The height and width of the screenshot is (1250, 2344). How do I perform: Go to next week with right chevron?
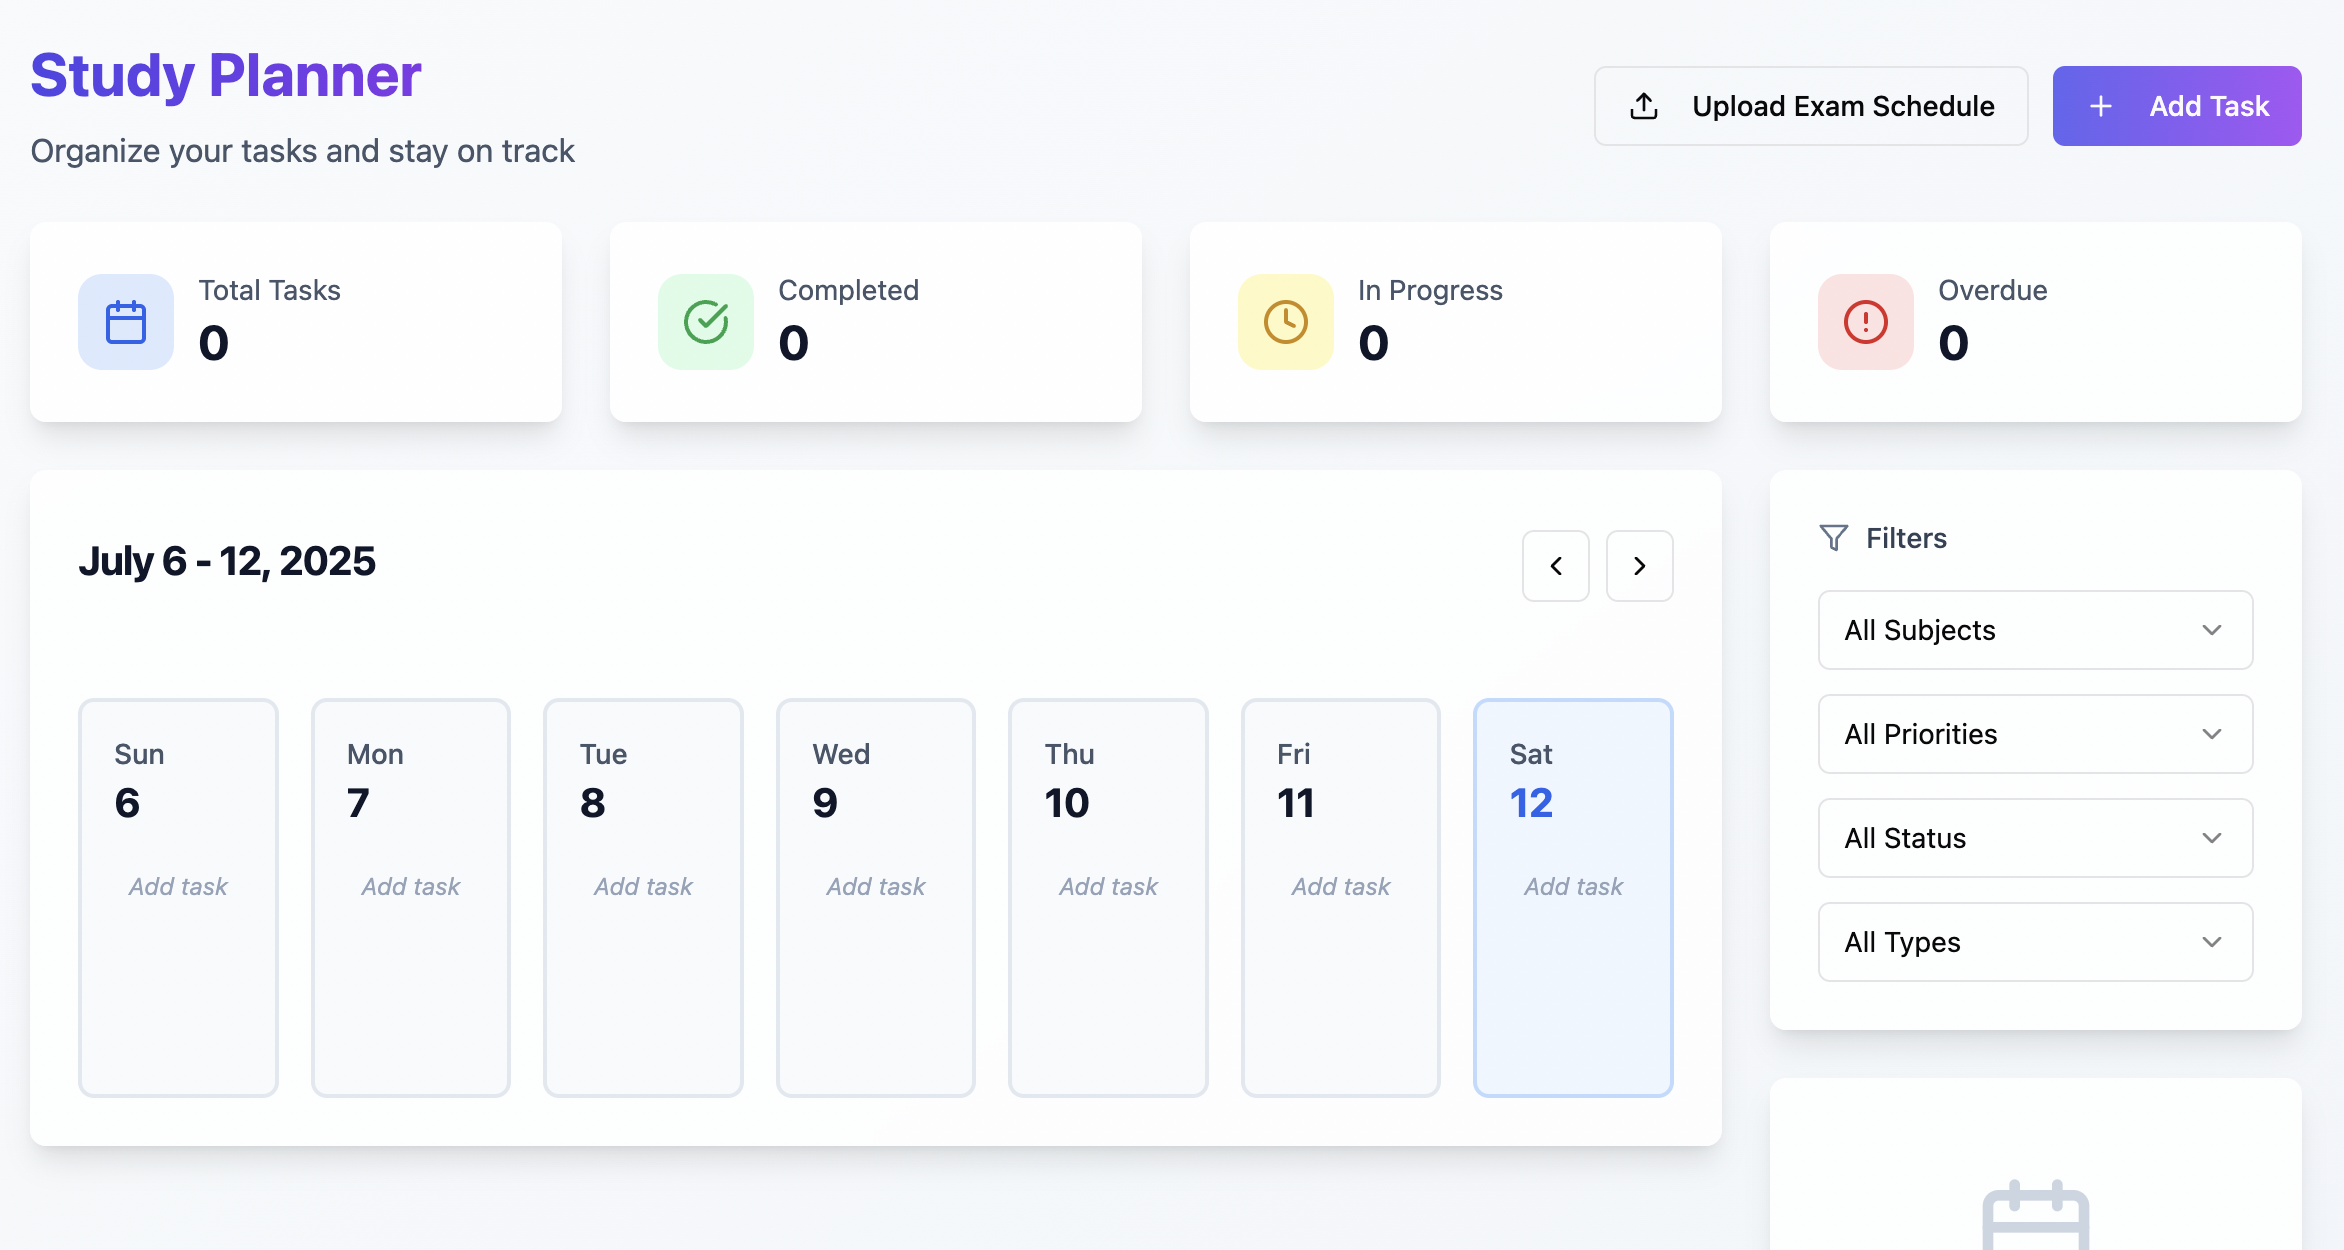coord(1640,566)
